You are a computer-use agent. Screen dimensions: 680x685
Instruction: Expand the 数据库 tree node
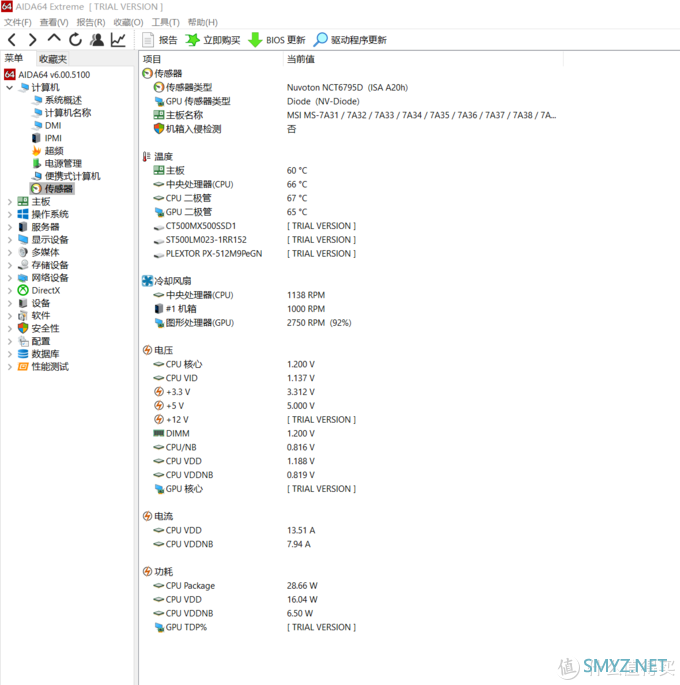[x=10, y=354]
